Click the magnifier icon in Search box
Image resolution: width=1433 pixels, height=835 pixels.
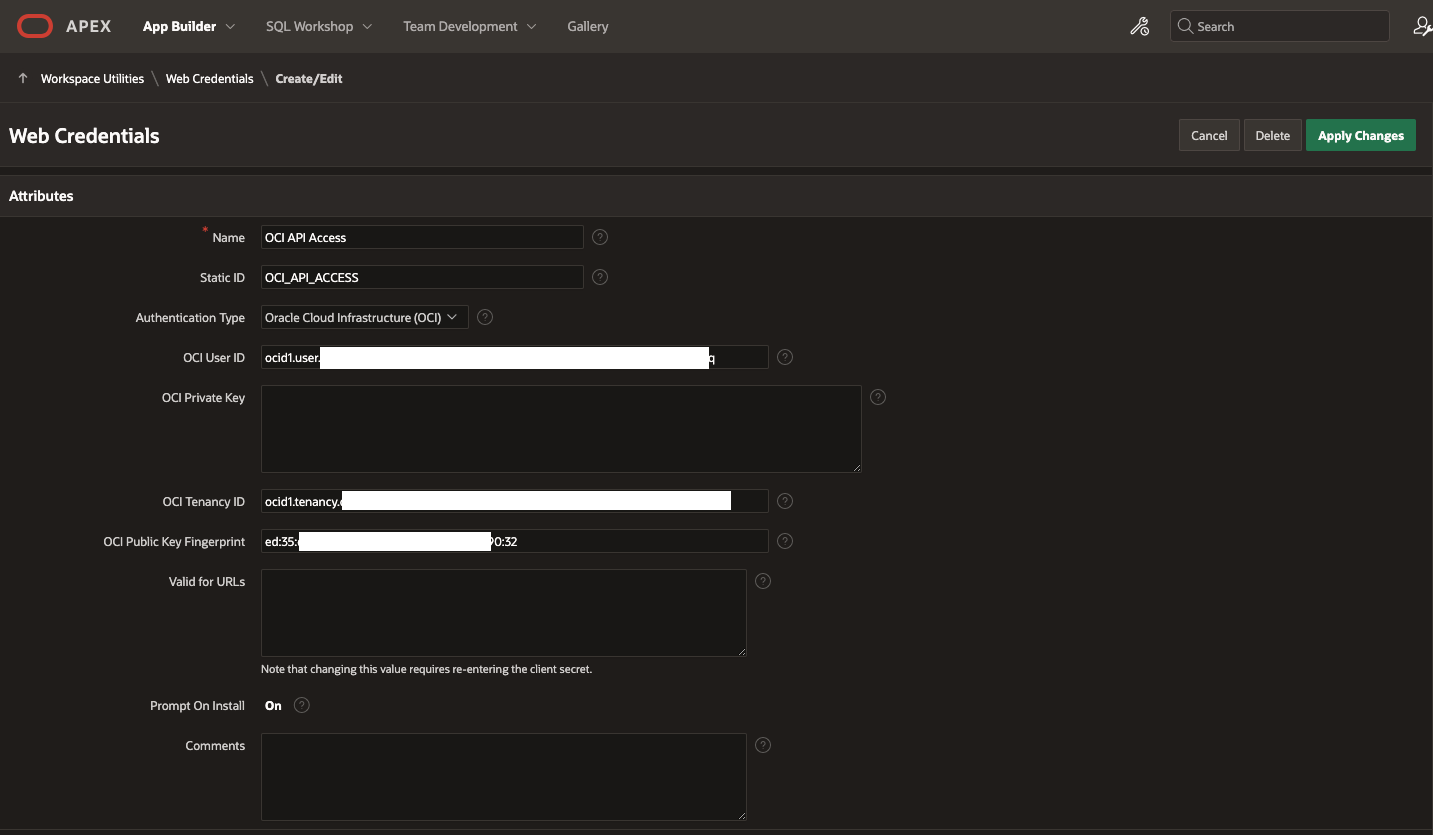(1185, 26)
